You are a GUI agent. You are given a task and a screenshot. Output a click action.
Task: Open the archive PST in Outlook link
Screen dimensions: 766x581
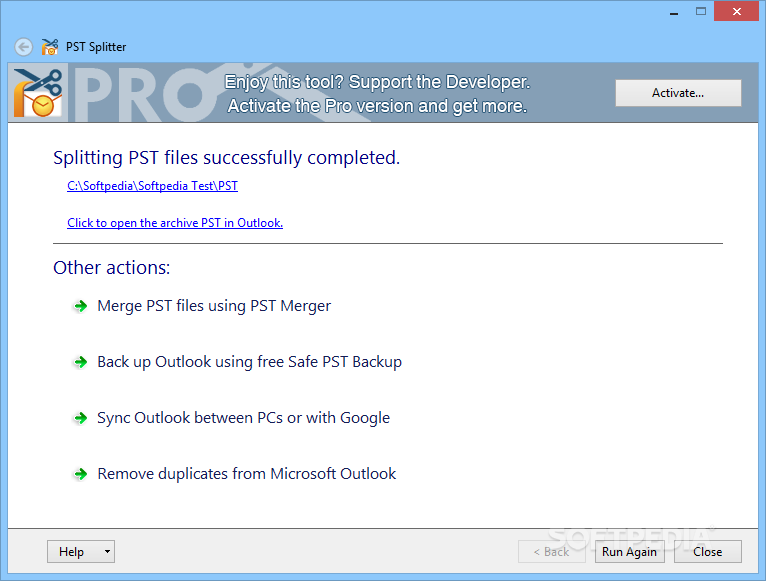pos(175,223)
